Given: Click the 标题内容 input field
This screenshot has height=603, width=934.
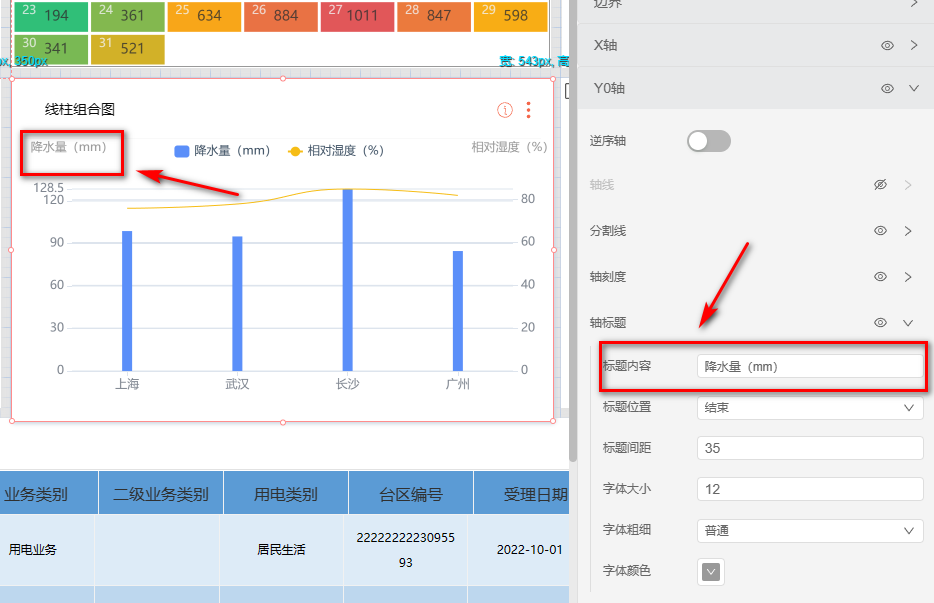Looking at the screenshot, I should click(x=809, y=367).
